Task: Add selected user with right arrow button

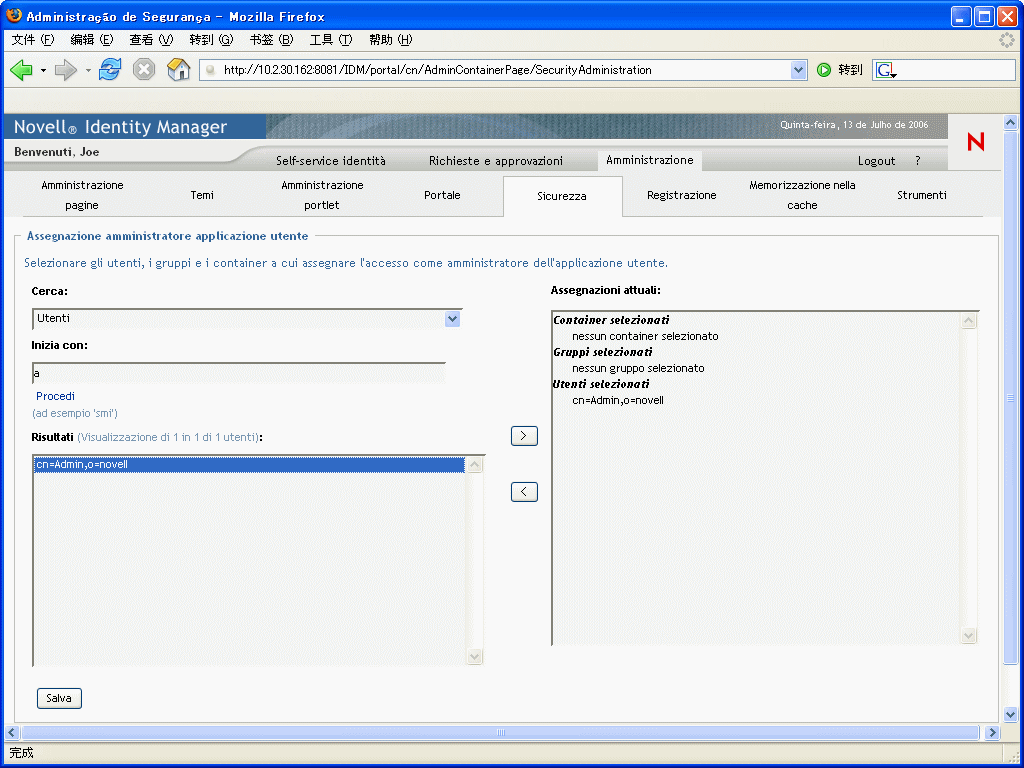Action: 524,436
